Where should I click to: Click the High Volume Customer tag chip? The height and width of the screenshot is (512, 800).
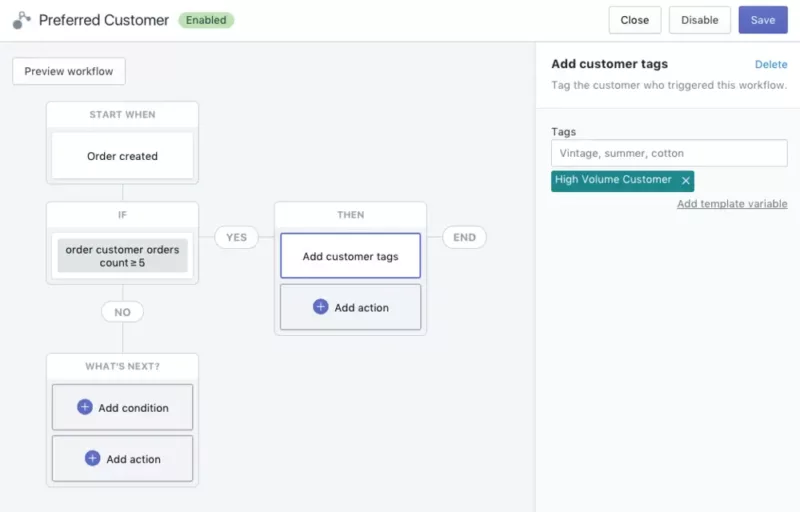613,180
